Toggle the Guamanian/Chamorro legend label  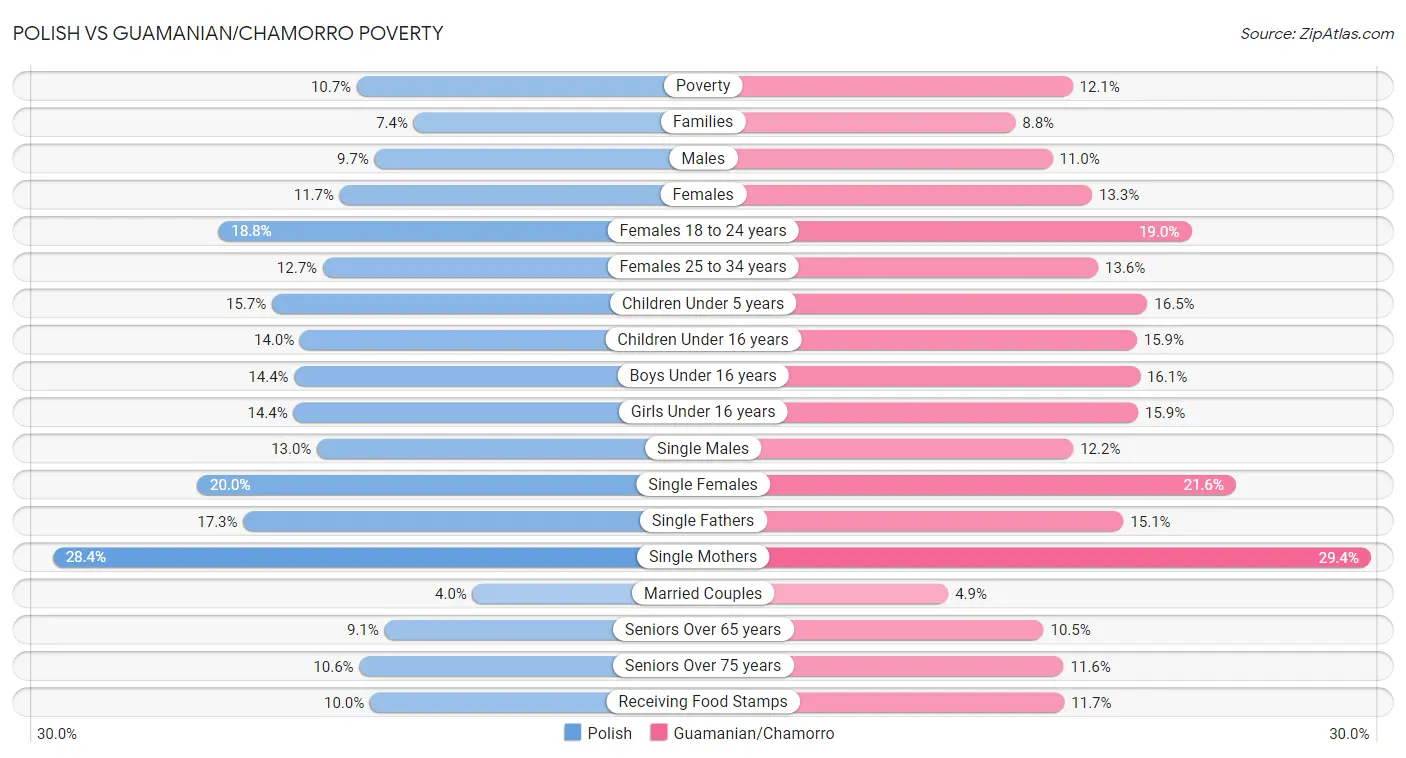click(x=753, y=733)
